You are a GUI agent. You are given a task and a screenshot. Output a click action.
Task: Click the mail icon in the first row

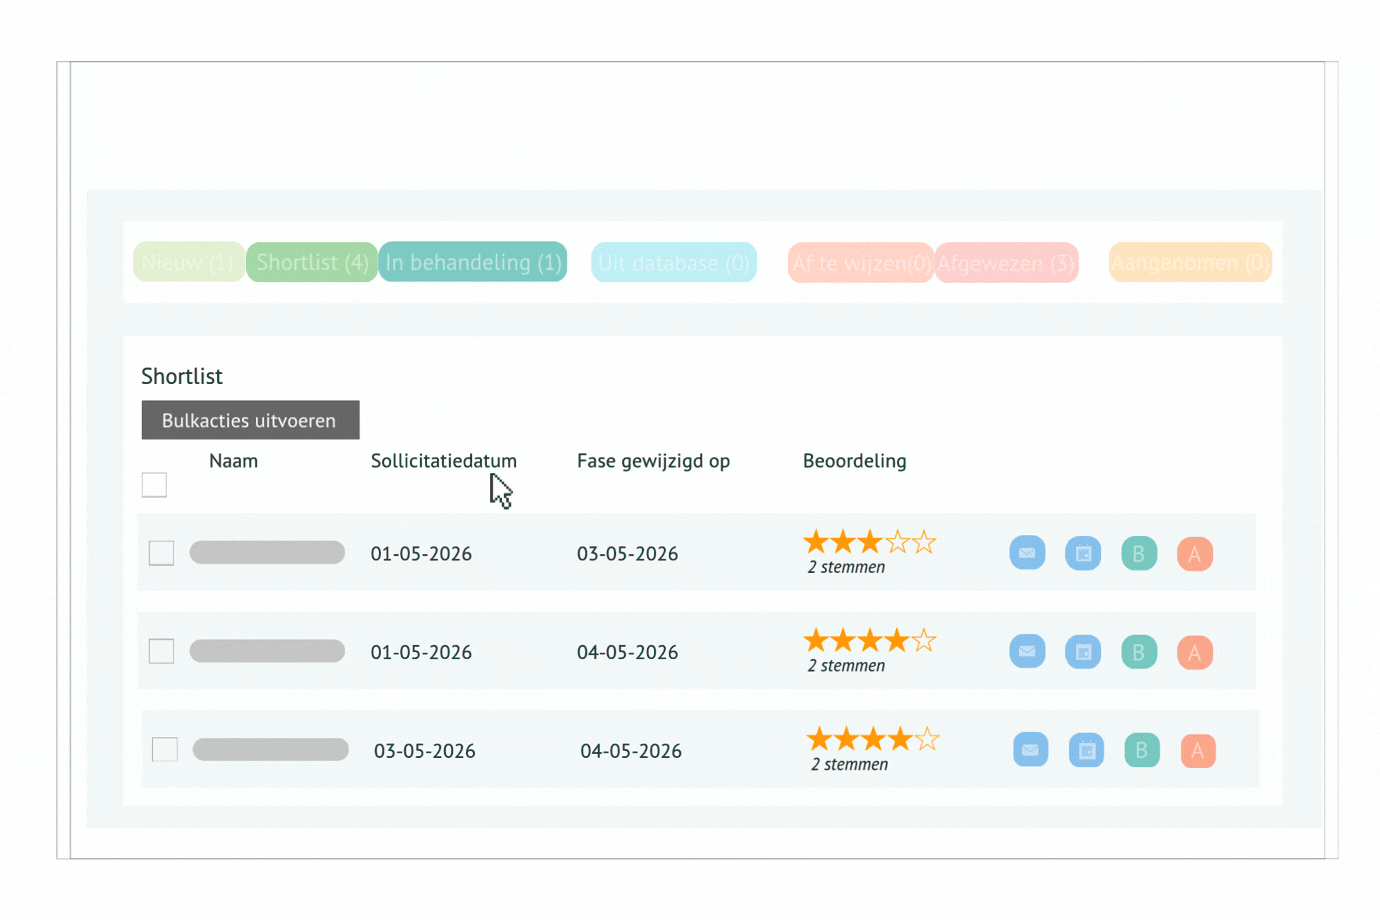pos(1027,553)
